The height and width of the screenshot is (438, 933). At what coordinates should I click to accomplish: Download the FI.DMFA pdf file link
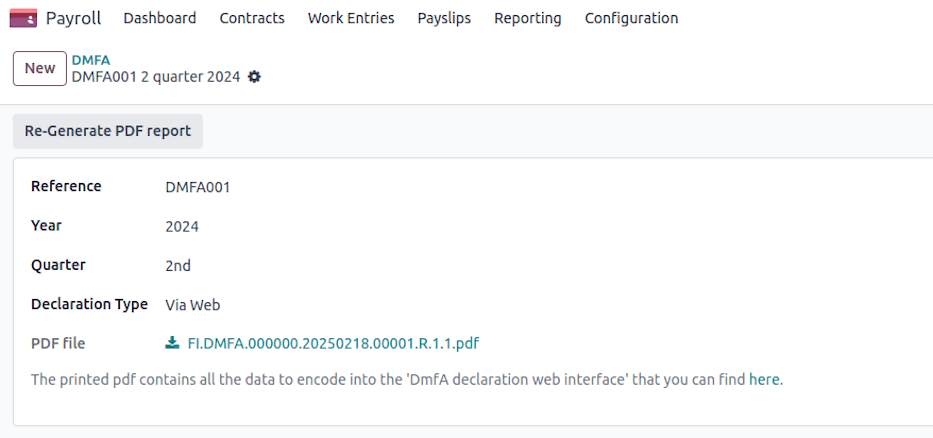pyautogui.click(x=333, y=343)
